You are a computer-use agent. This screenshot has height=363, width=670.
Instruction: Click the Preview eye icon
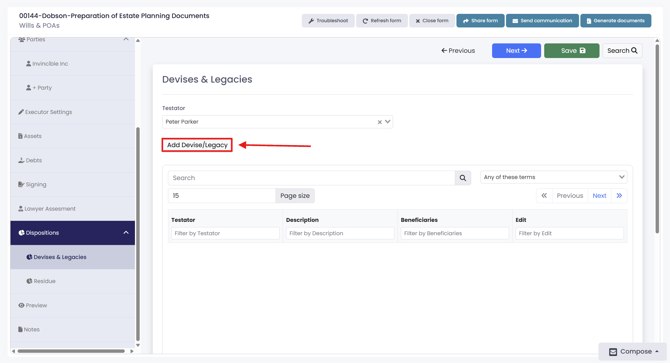tap(21, 305)
